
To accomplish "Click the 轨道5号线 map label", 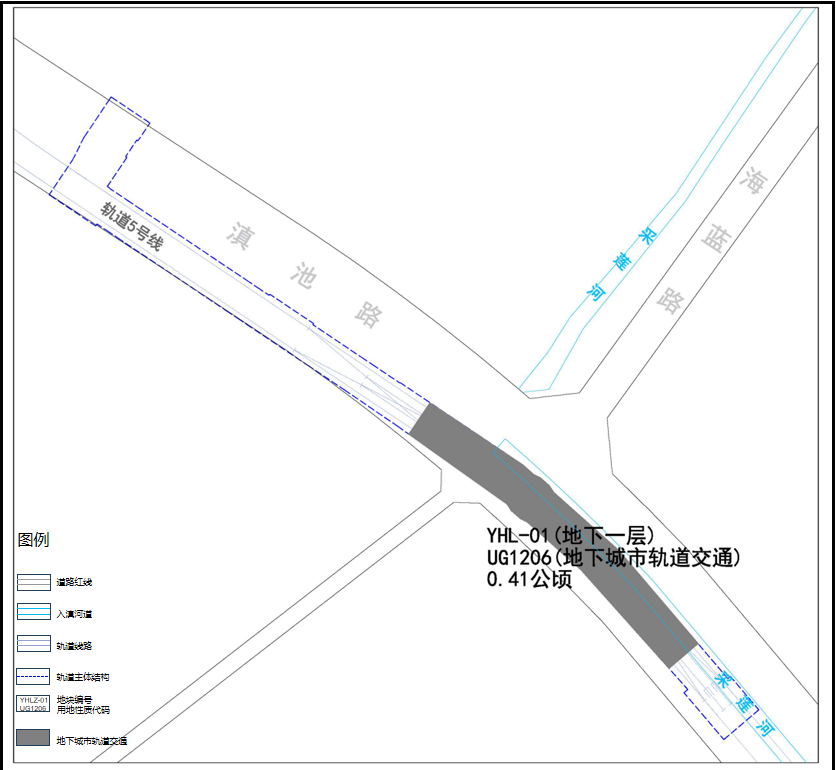I will pos(132,227).
